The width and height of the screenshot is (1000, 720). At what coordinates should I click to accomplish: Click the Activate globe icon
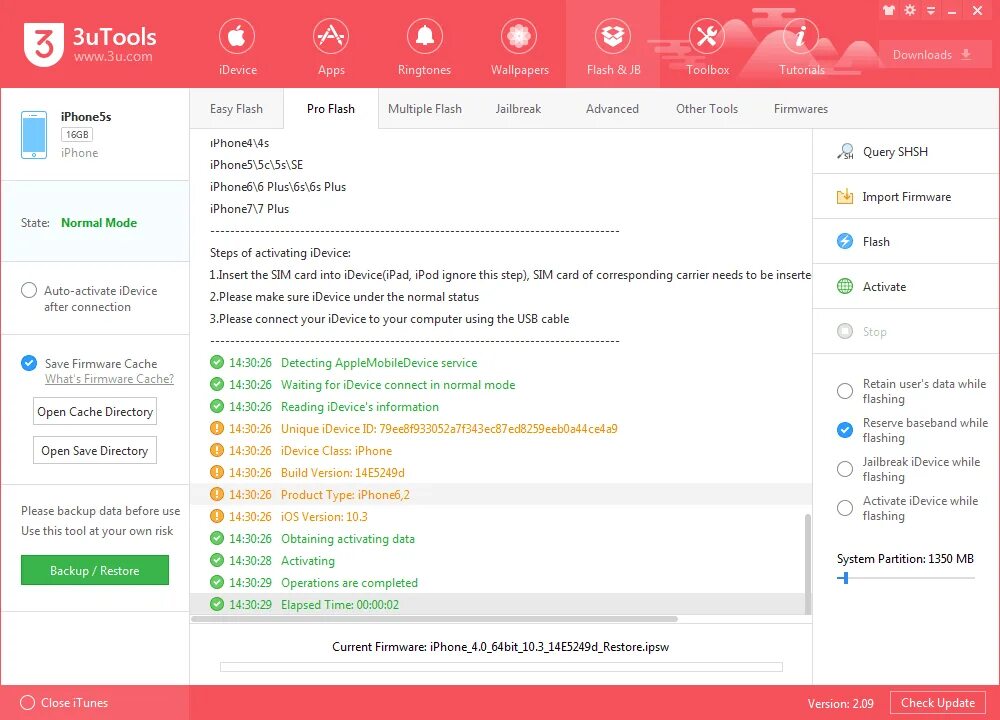coord(845,286)
